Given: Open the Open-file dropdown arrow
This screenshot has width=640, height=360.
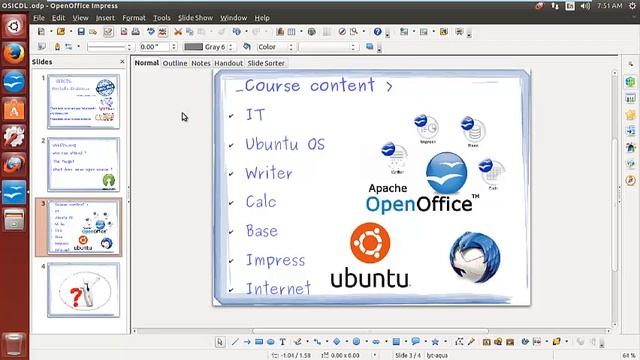Looking at the screenshot, I should 71,31.
